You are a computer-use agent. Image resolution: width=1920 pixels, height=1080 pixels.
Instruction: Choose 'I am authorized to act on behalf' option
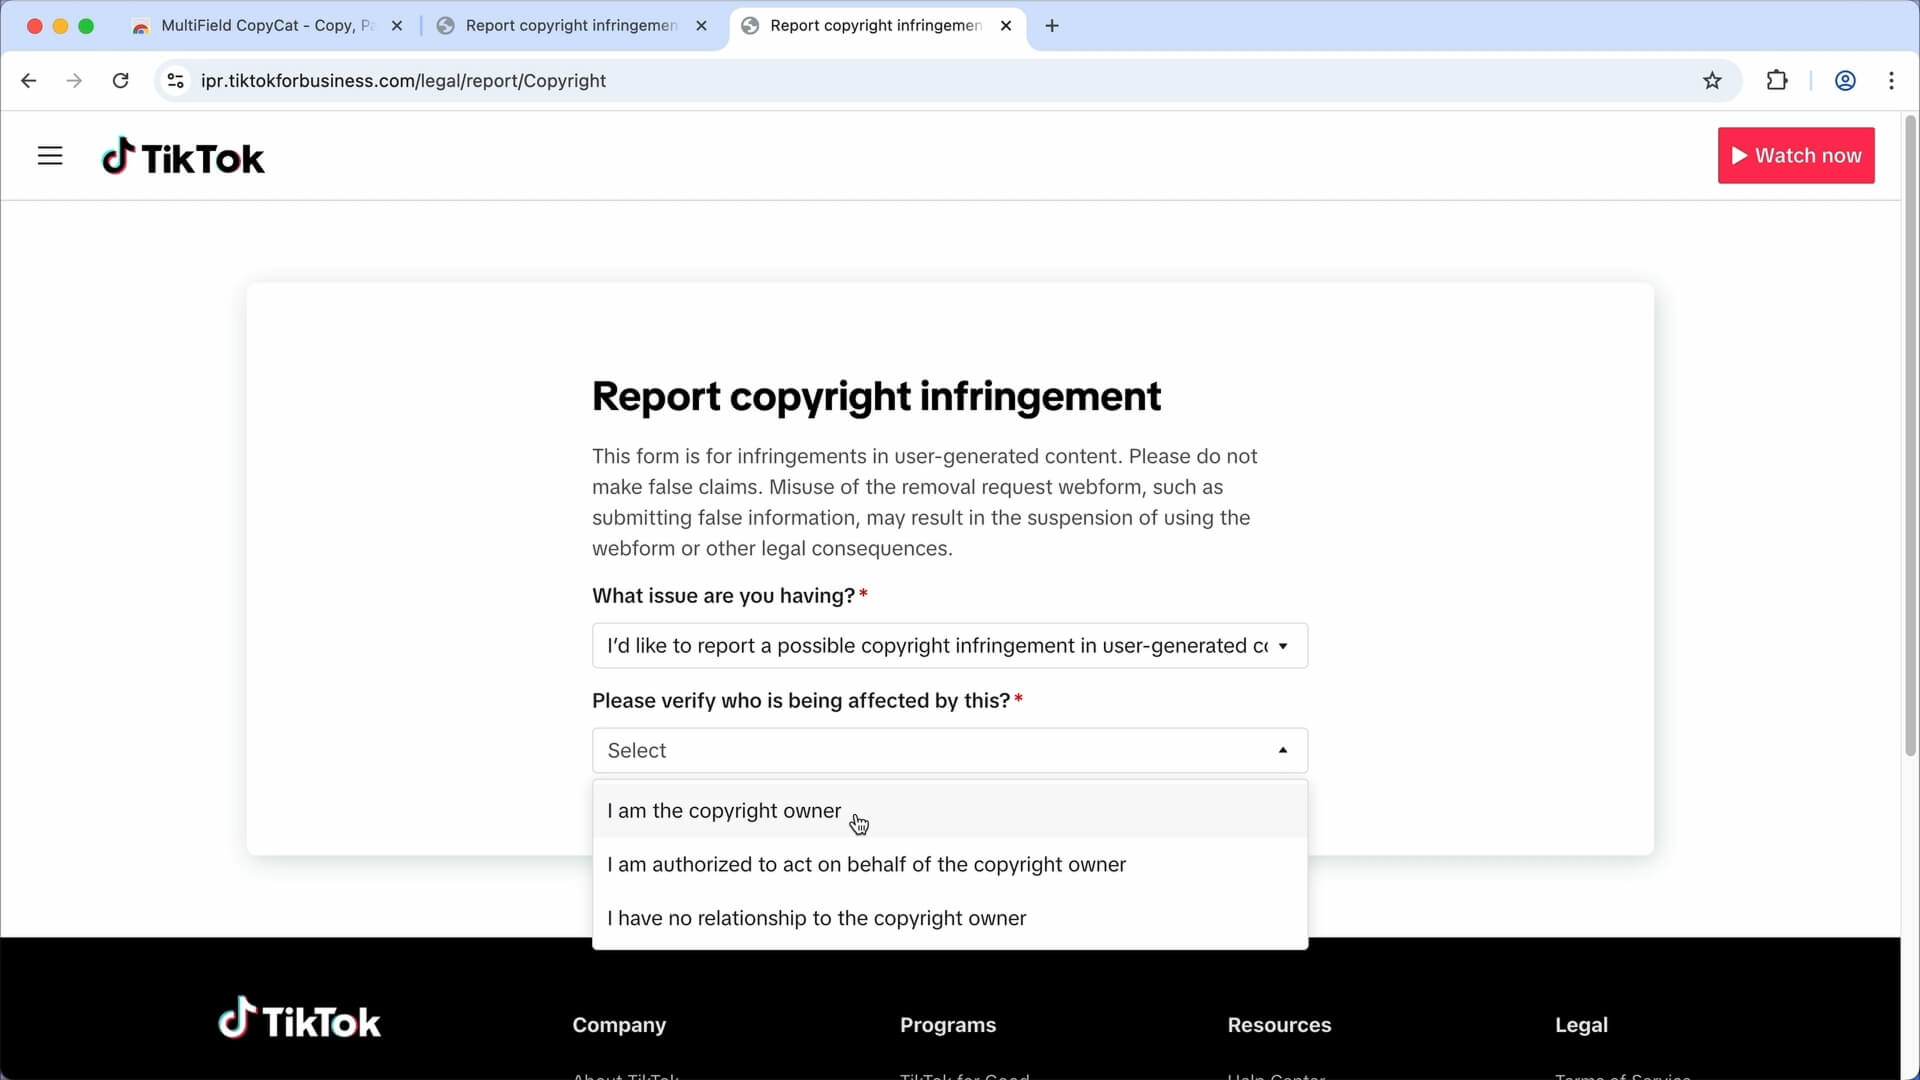click(866, 864)
